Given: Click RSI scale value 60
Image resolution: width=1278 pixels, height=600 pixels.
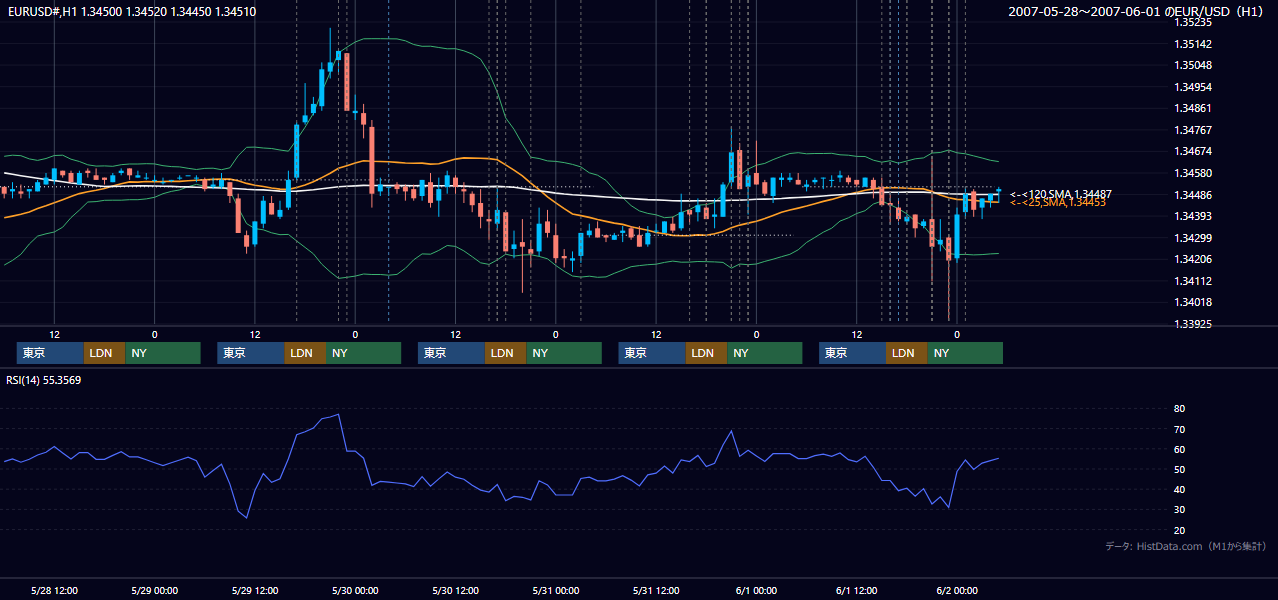Looking at the screenshot, I should pos(1180,449).
